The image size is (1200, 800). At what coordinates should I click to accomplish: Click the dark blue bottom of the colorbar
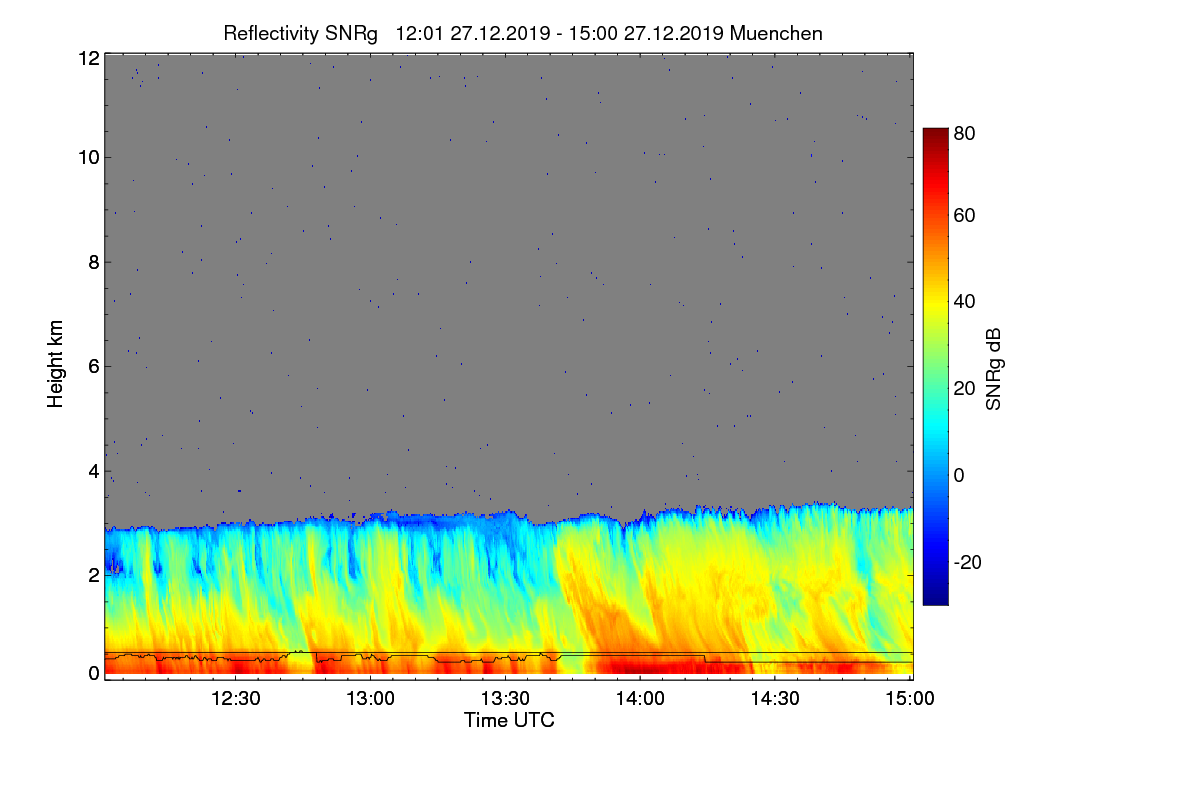click(934, 595)
